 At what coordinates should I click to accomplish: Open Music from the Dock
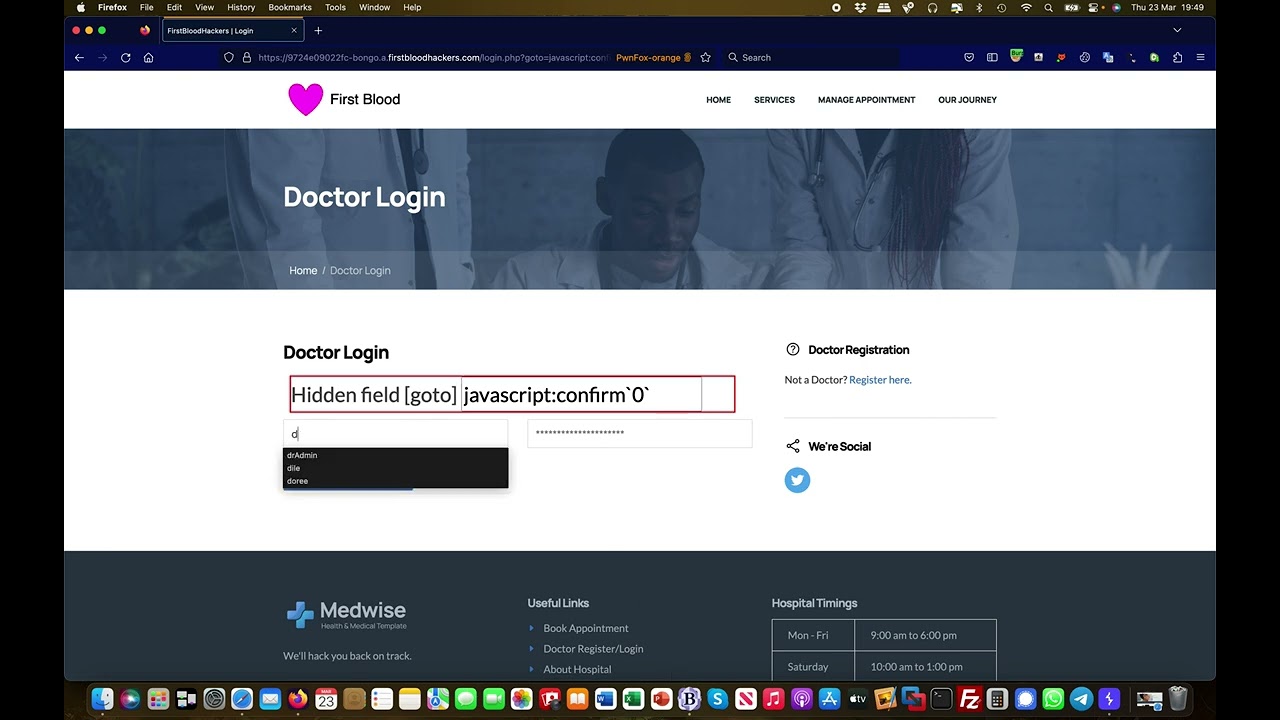(x=773, y=699)
